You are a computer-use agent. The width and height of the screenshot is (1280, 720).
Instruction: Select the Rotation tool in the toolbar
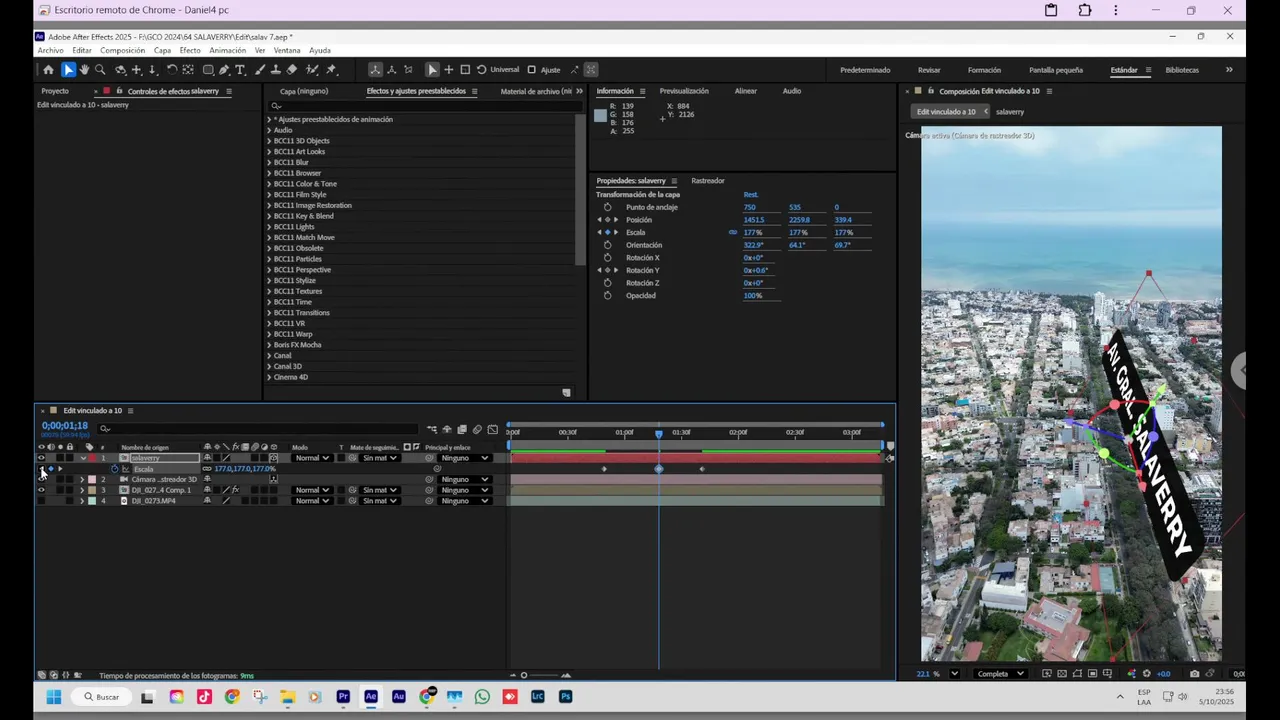coord(172,70)
